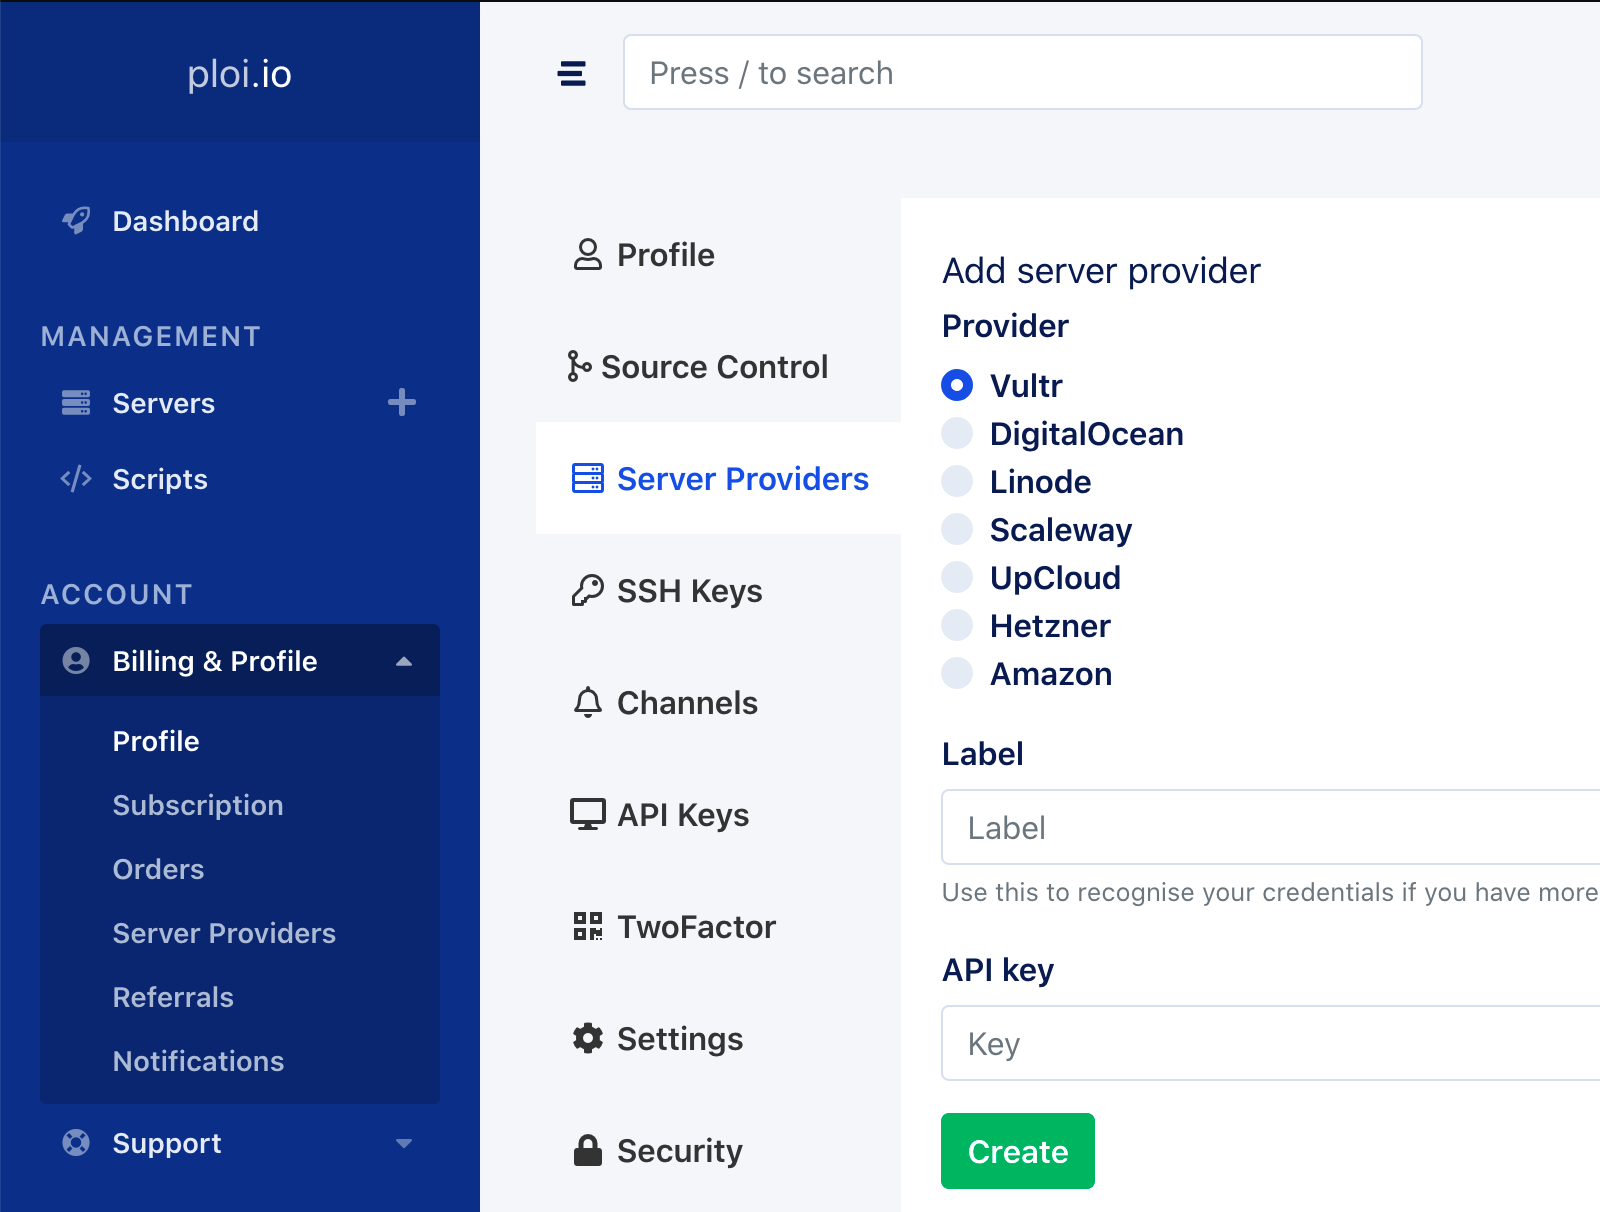This screenshot has height=1212, width=1600.
Task: Click the Source Control branch icon
Action: pos(579,367)
